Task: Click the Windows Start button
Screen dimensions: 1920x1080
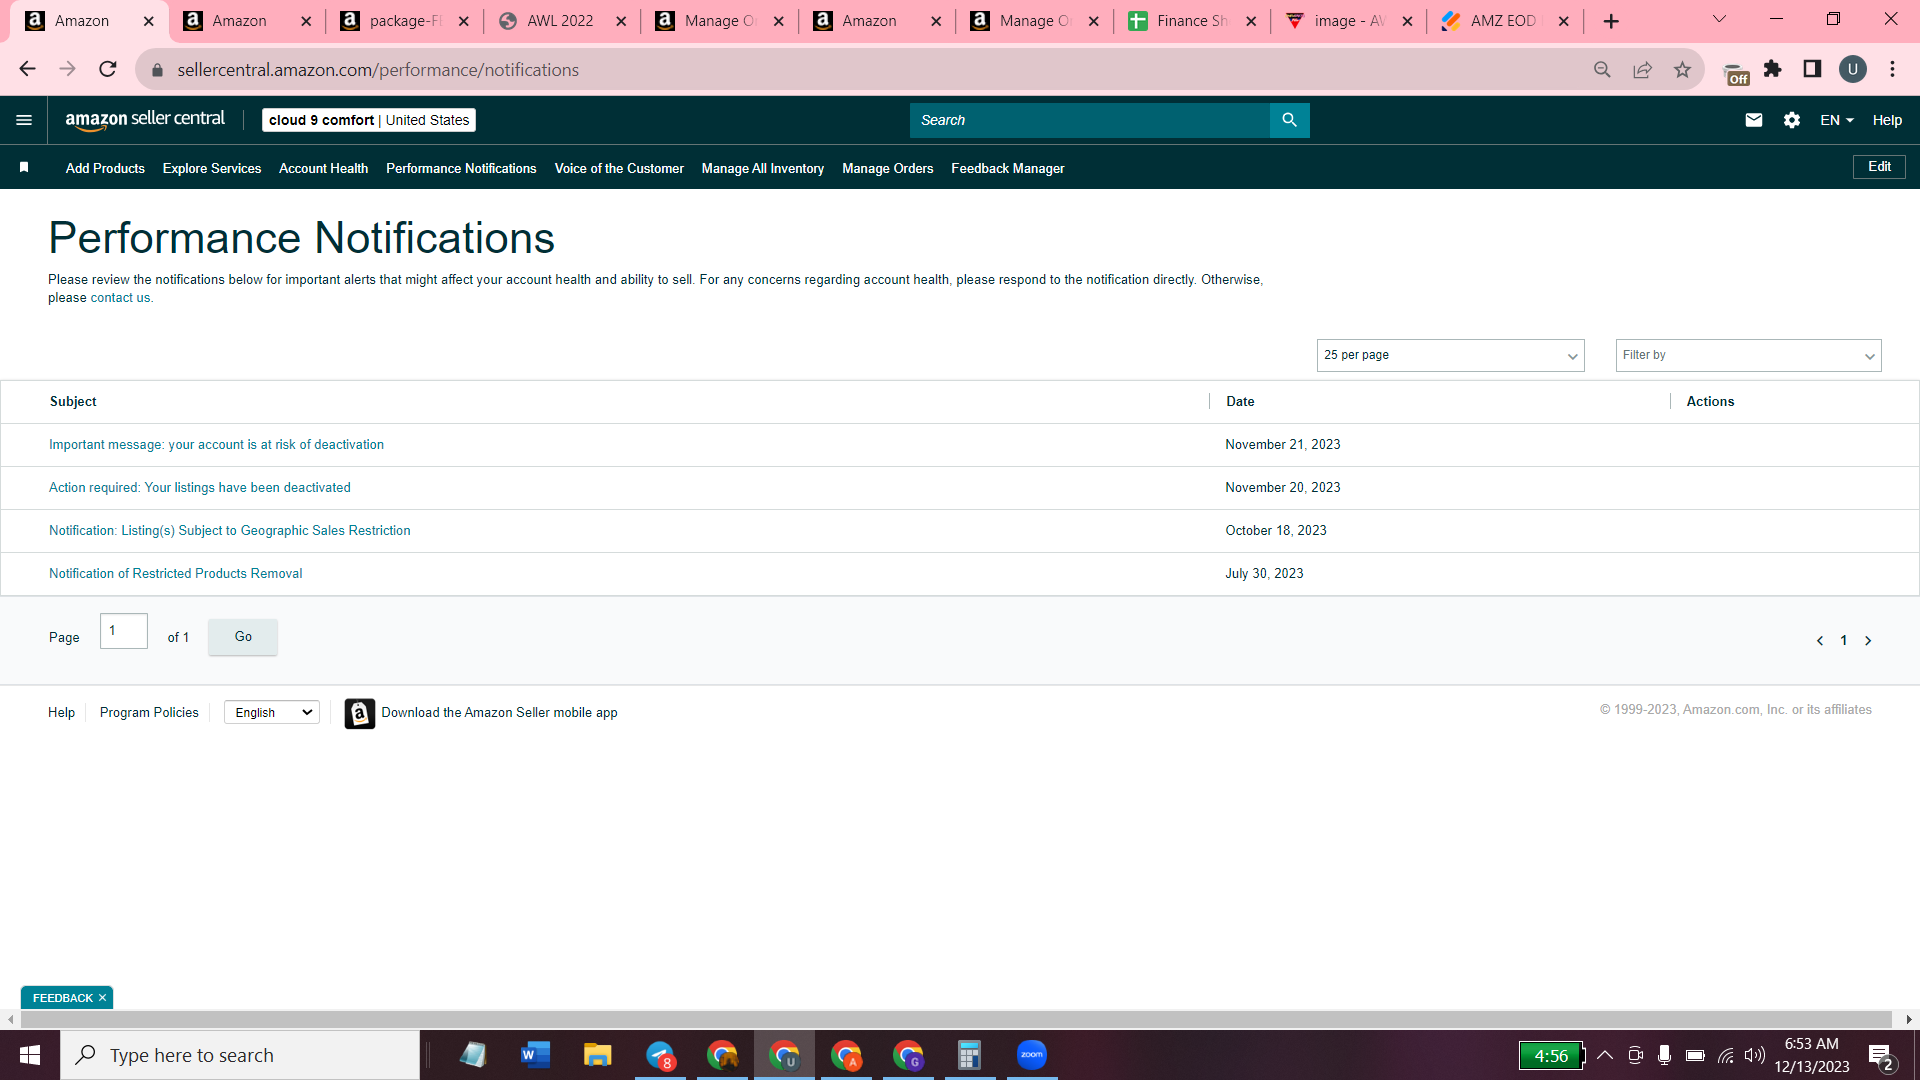Action: (x=30, y=1055)
